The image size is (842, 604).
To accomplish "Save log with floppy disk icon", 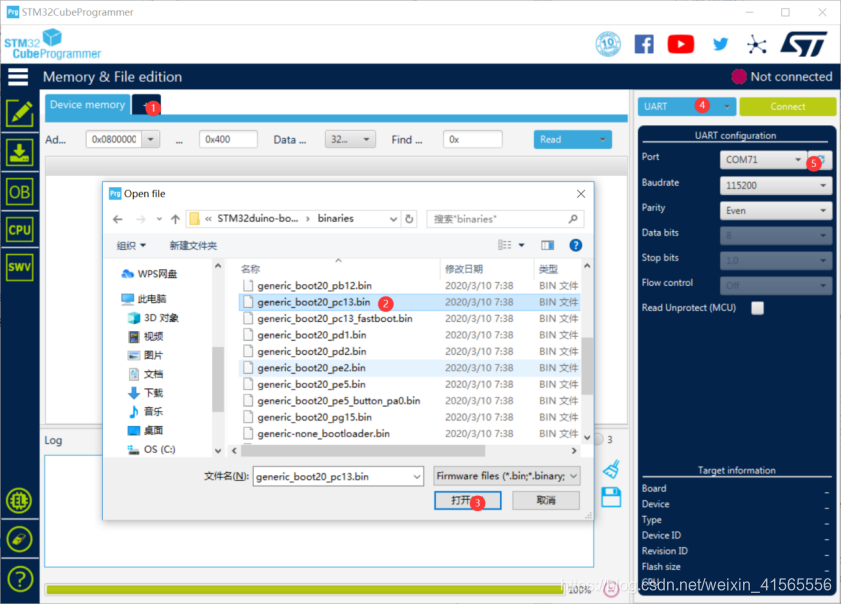I will tap(611, 497).
